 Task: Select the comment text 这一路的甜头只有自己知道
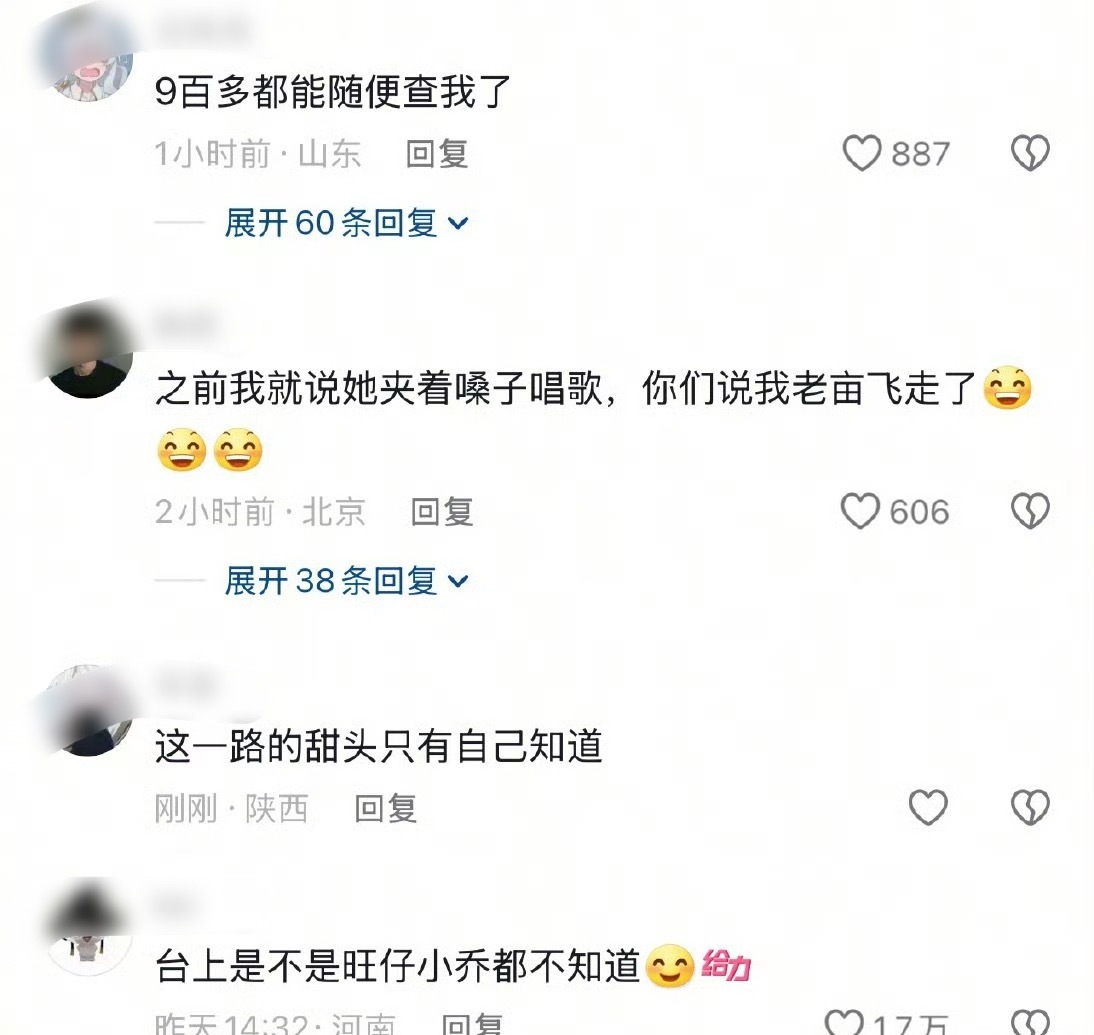click(x=379, y=746)
